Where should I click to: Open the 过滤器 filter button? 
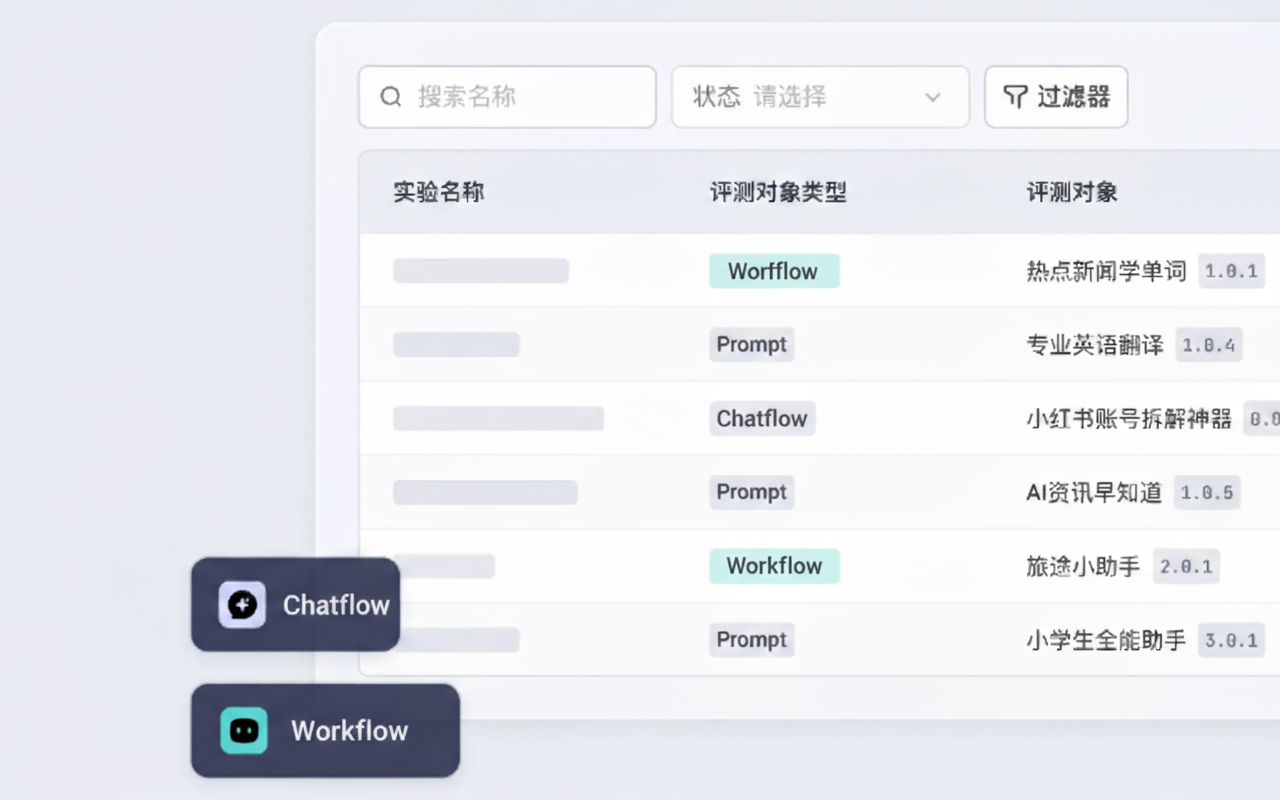1056,97
